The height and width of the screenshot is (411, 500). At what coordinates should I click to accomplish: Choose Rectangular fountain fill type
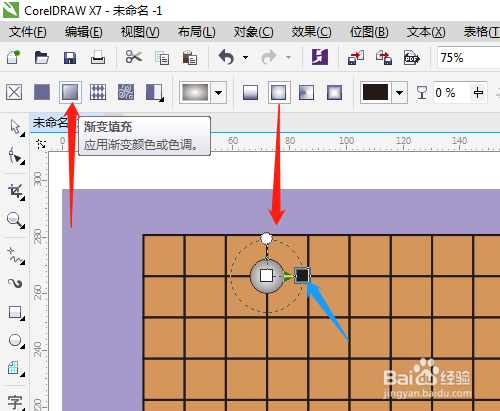[x=334, y=92]
